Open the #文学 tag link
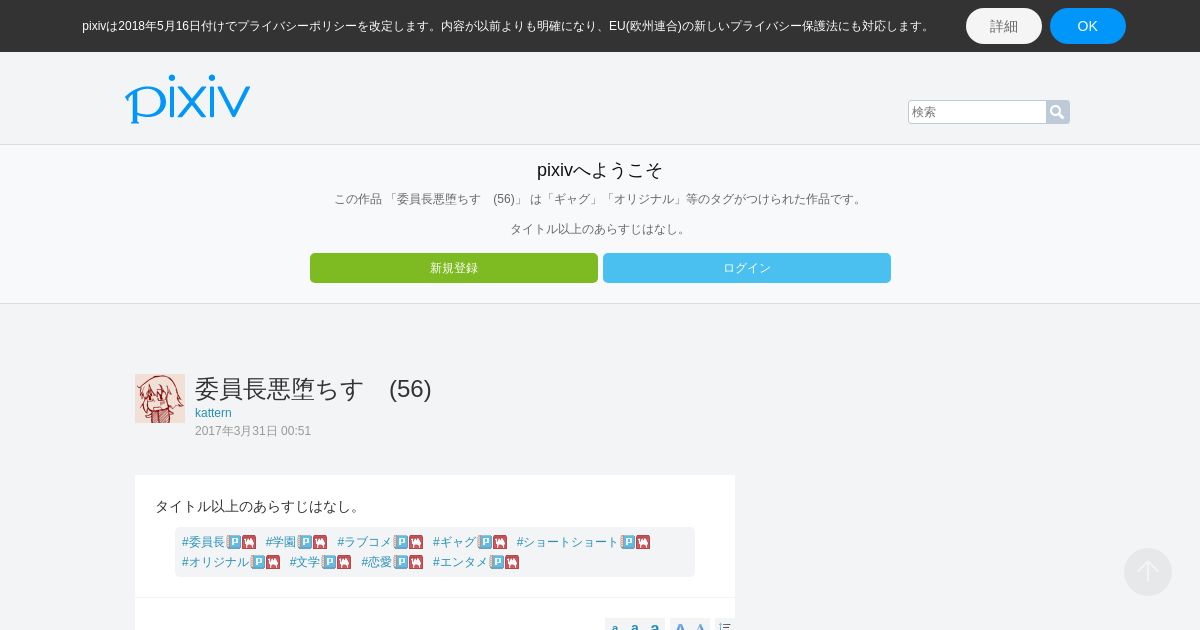 click(x=305, y=562)
